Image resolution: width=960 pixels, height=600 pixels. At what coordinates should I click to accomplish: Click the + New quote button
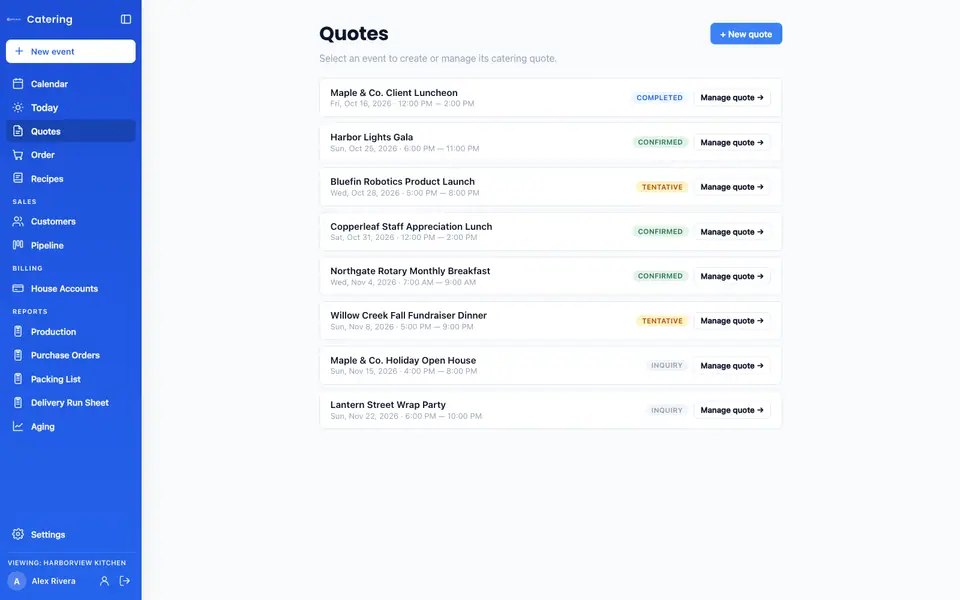point(746,34)
